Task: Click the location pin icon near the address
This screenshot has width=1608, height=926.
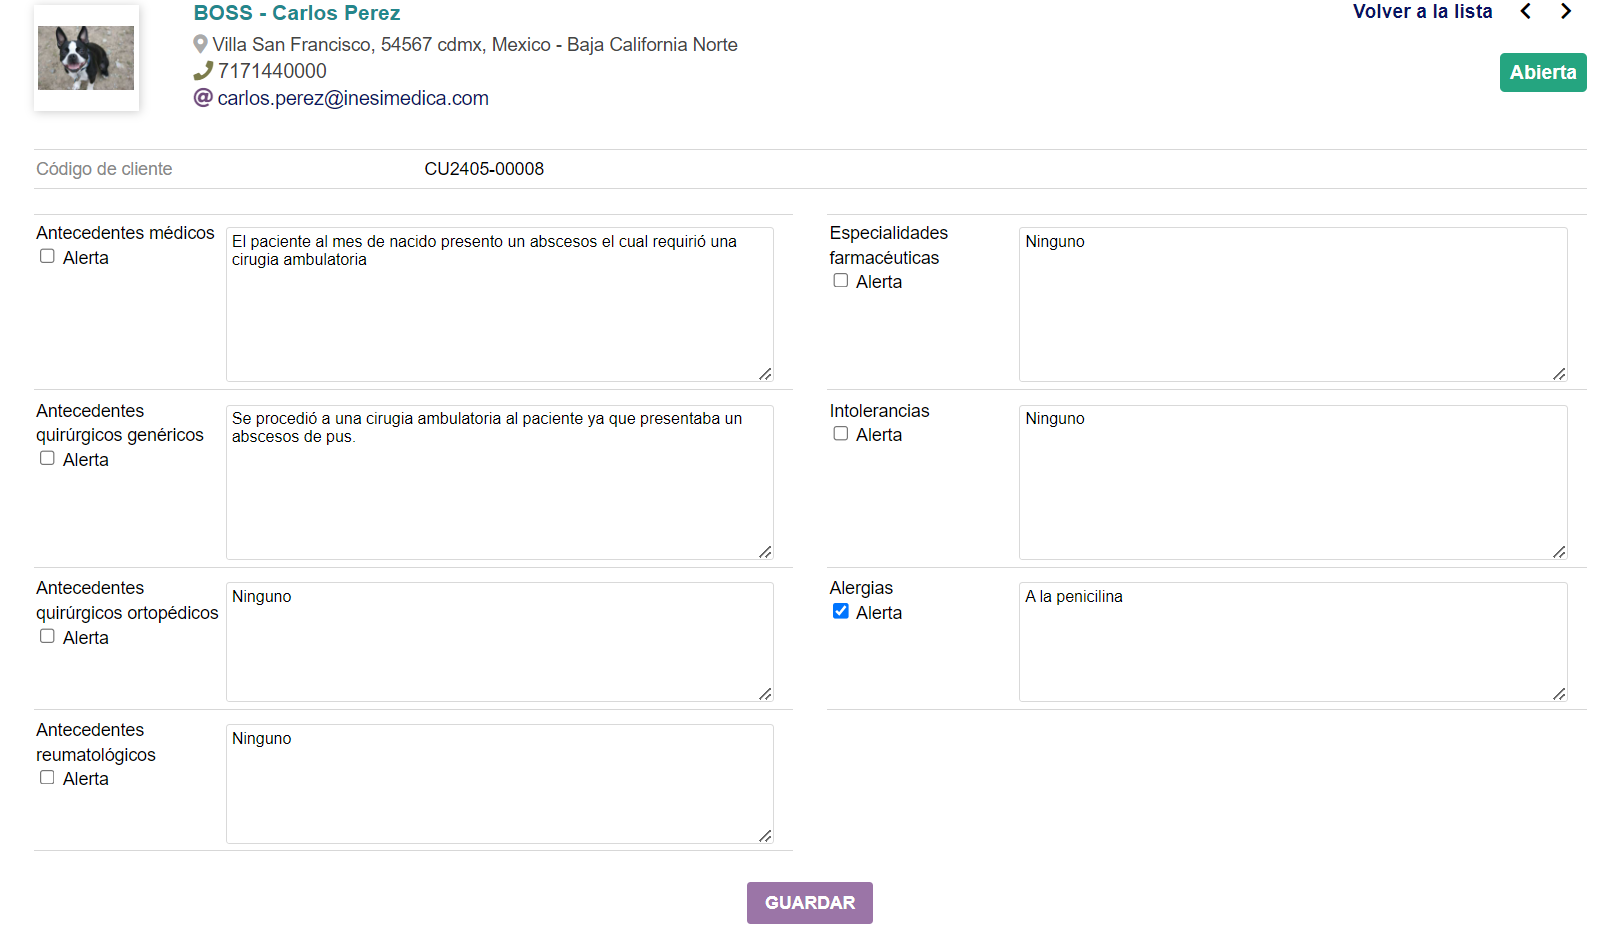Action: (x=200, y=44)
